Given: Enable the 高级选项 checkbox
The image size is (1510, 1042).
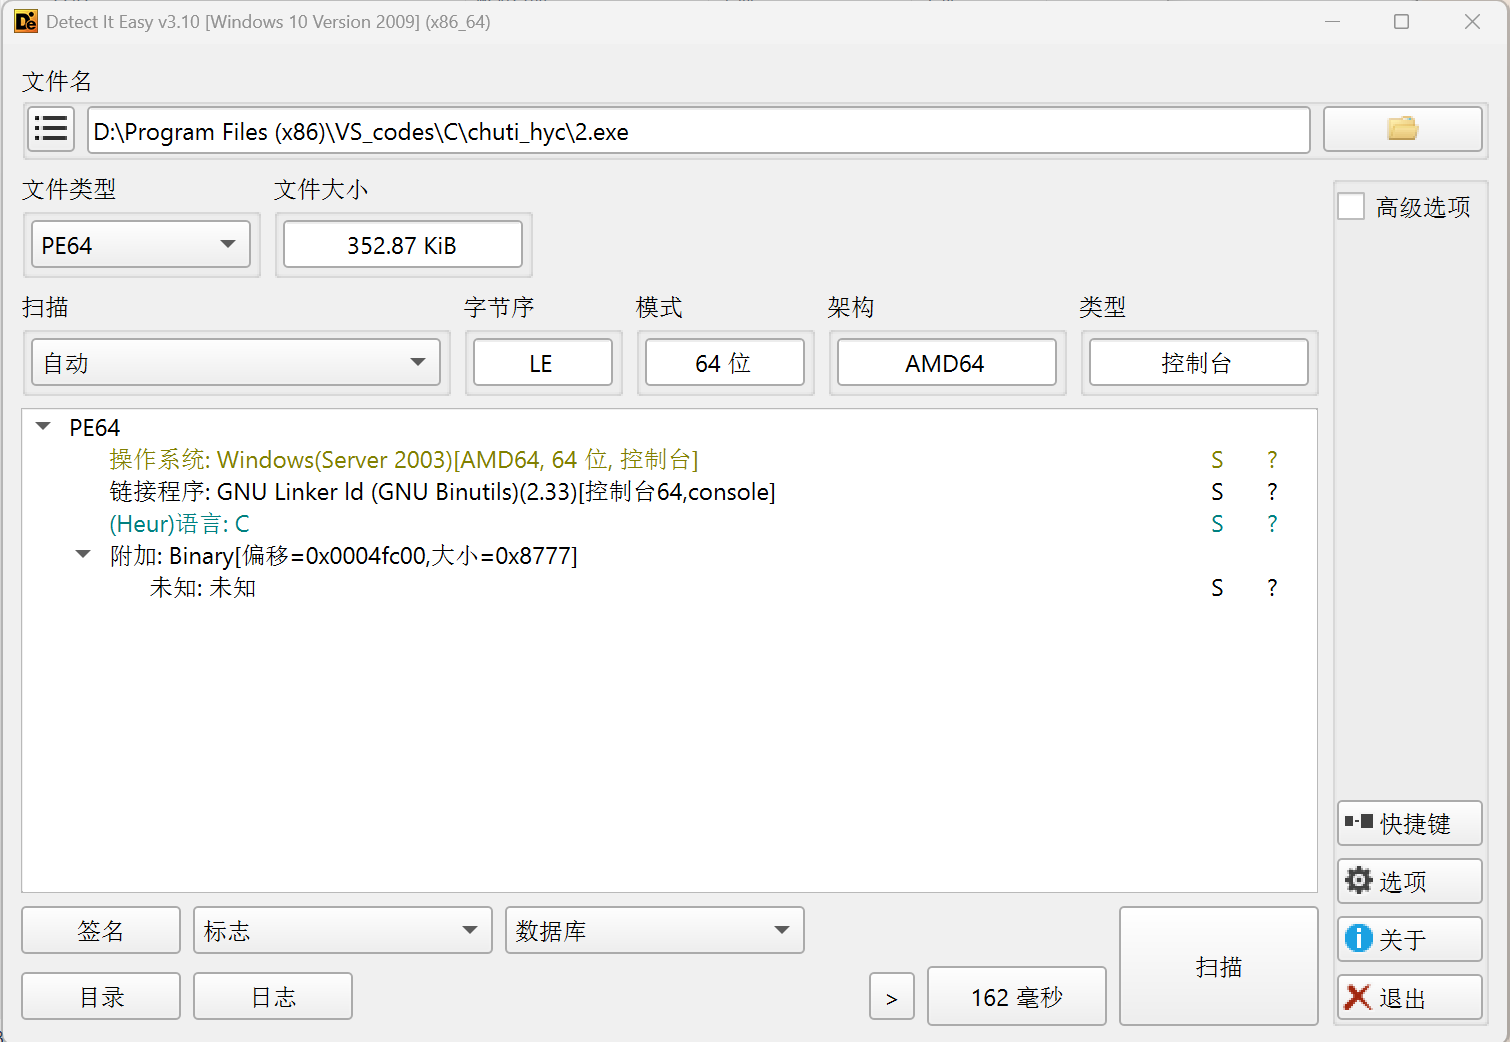Looking at the screenshot, I should point(1350,205).
